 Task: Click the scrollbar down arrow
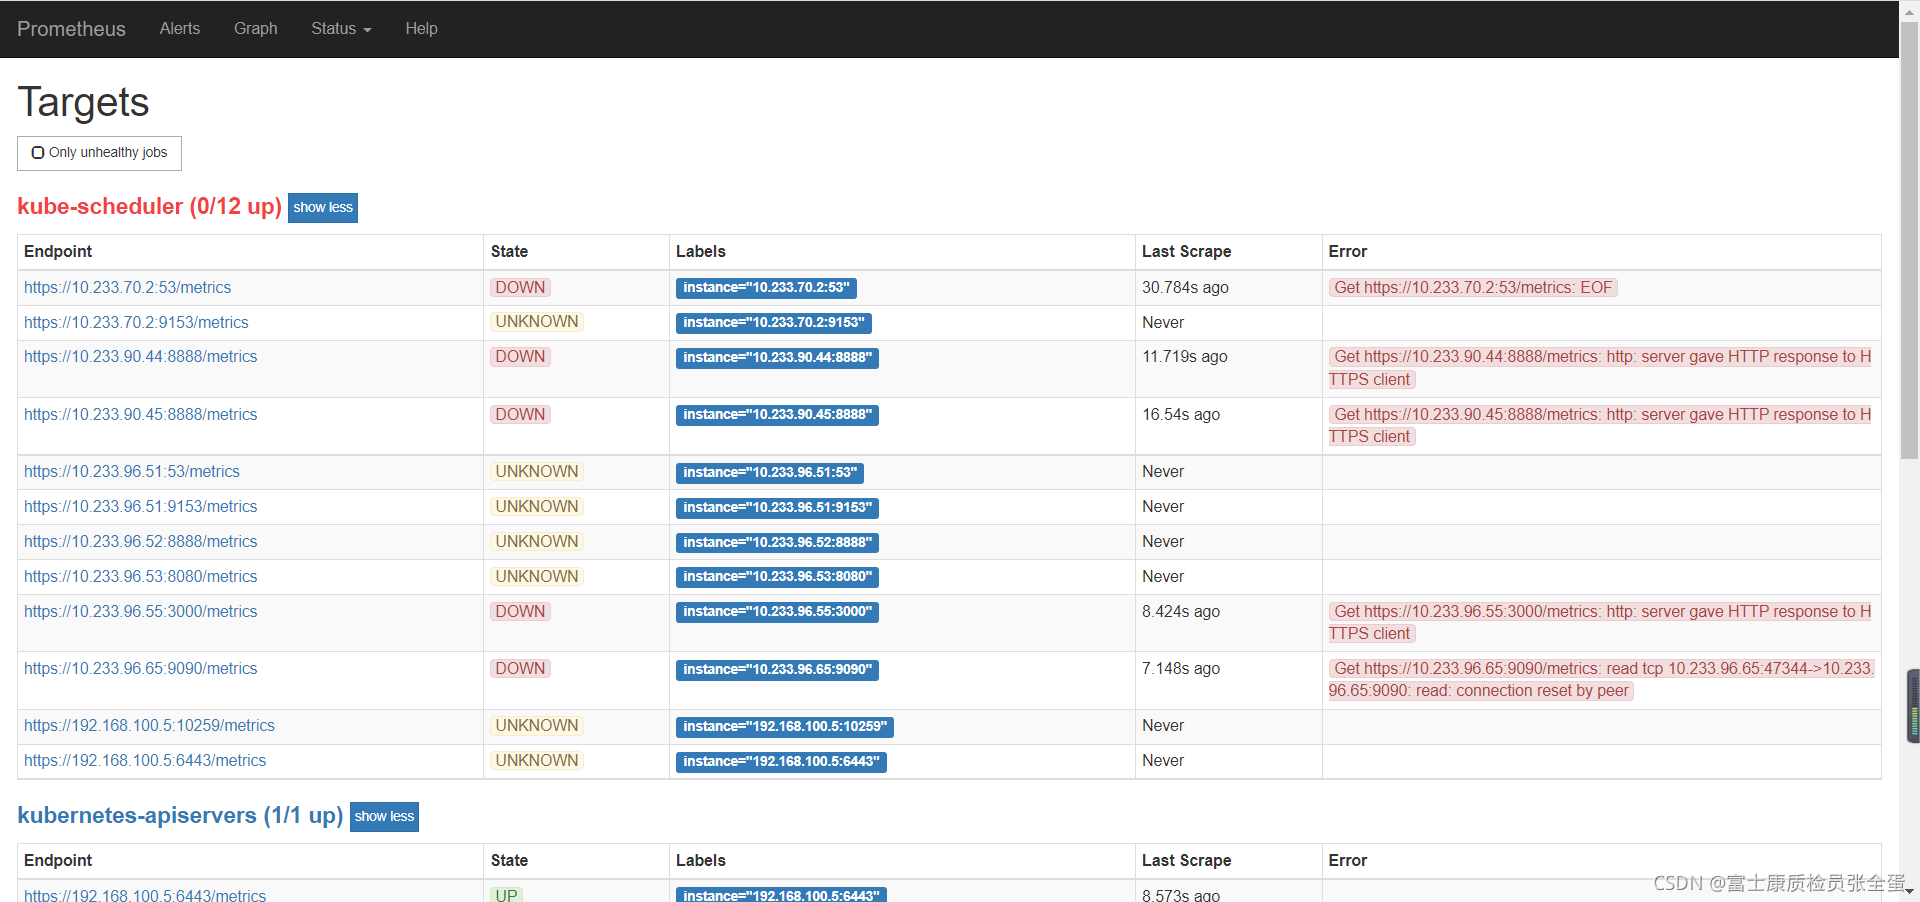[x=1909, y=891]
